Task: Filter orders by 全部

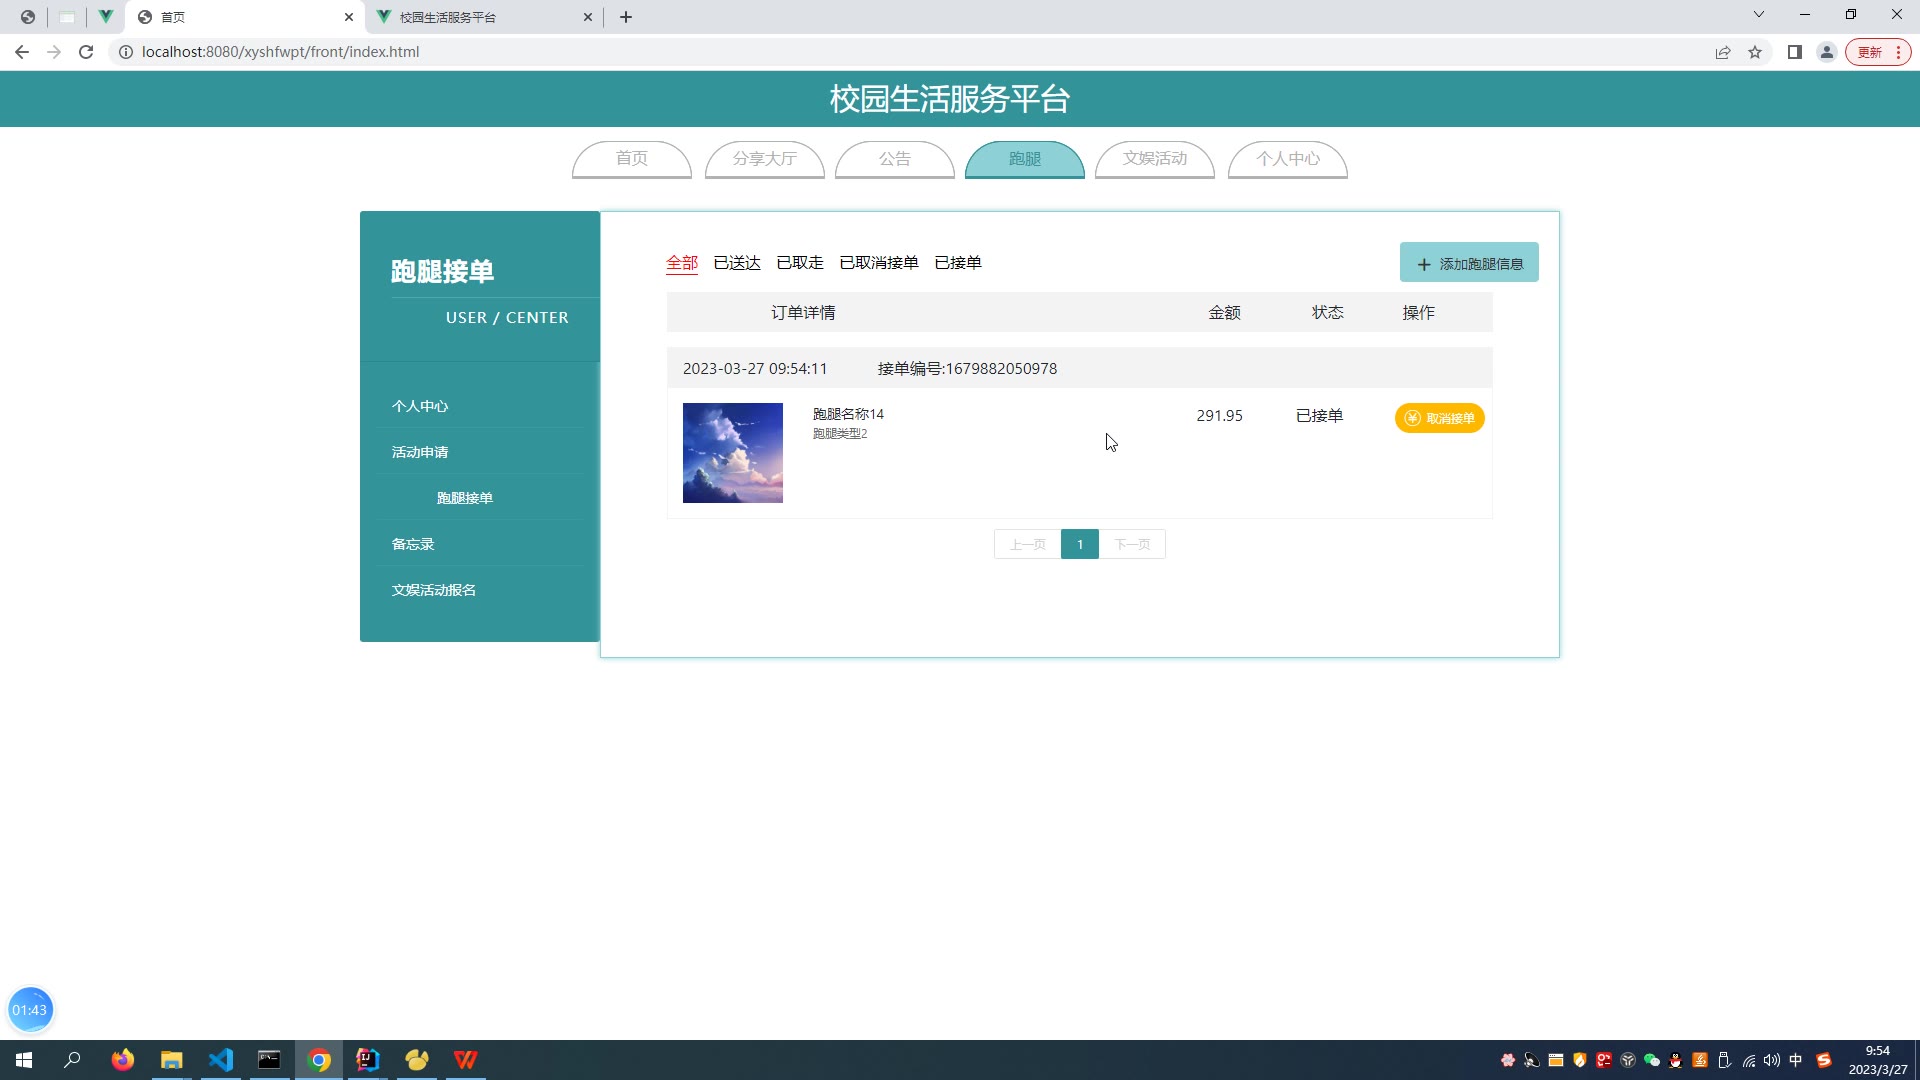Action: (x=682, y=263)
